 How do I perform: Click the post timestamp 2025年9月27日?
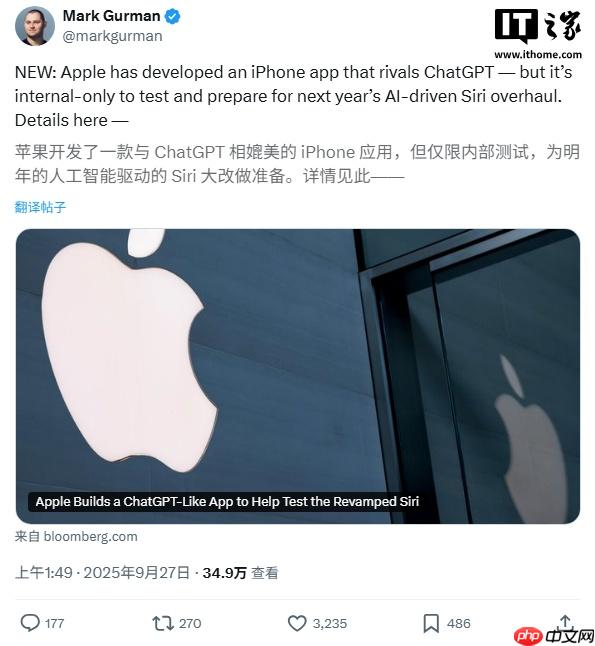[136, 573]
